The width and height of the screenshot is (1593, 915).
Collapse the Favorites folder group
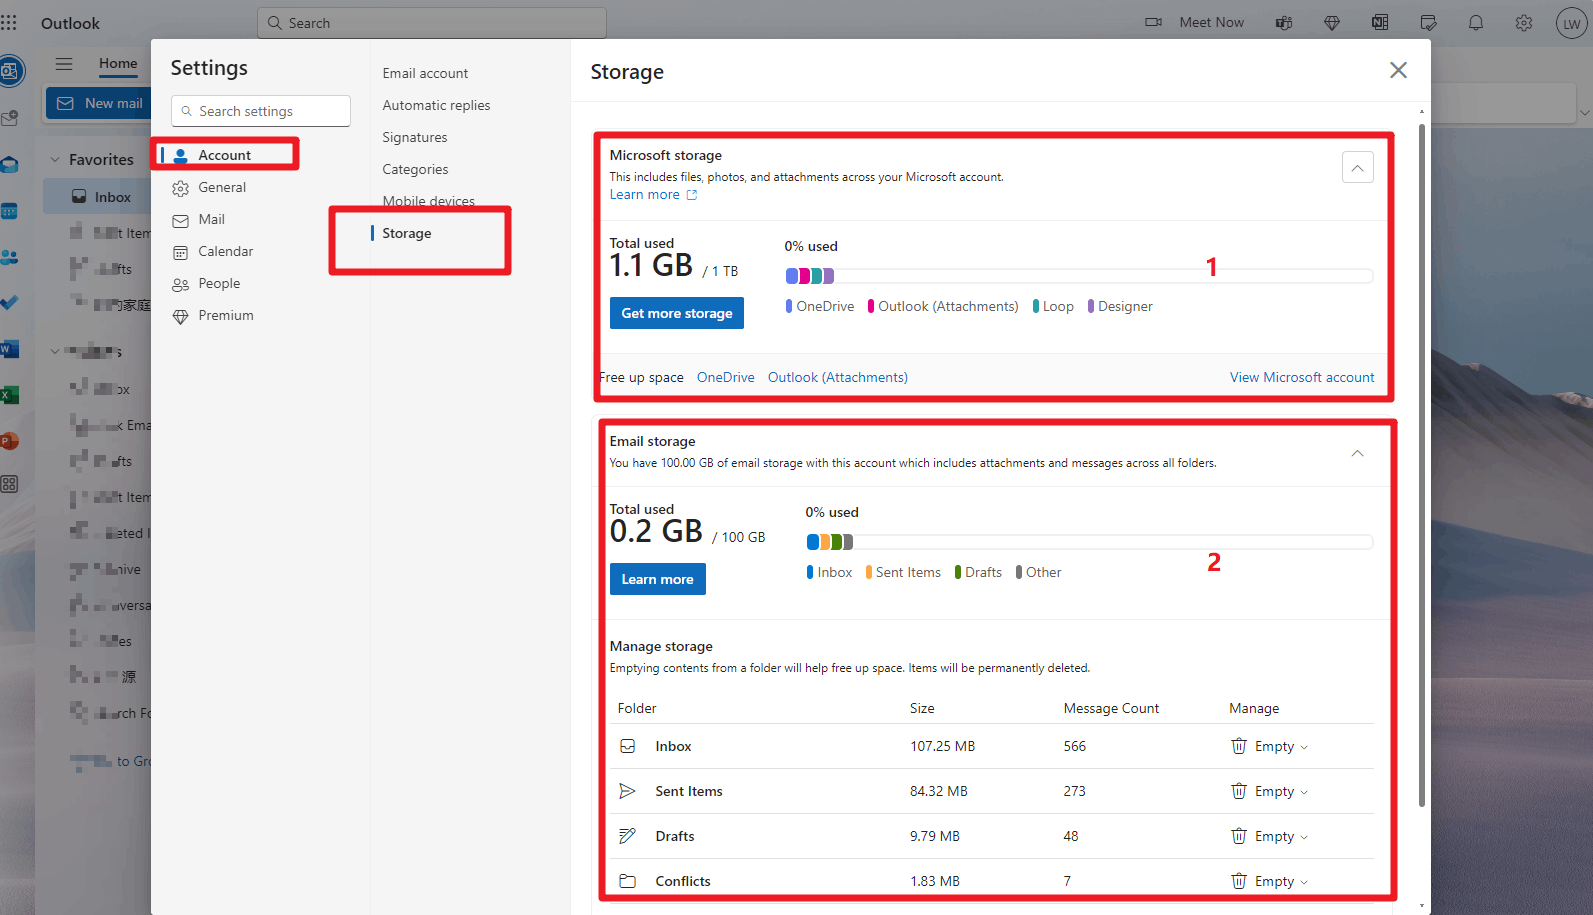click(55, 159)
